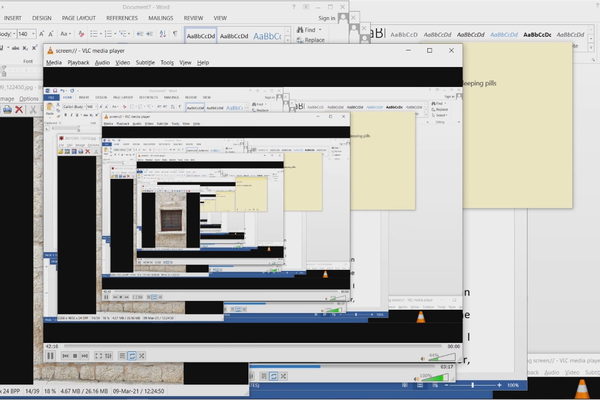Click Next media button in front VLC
Viewport: 600px width, 400px height.
pos(85,356)
